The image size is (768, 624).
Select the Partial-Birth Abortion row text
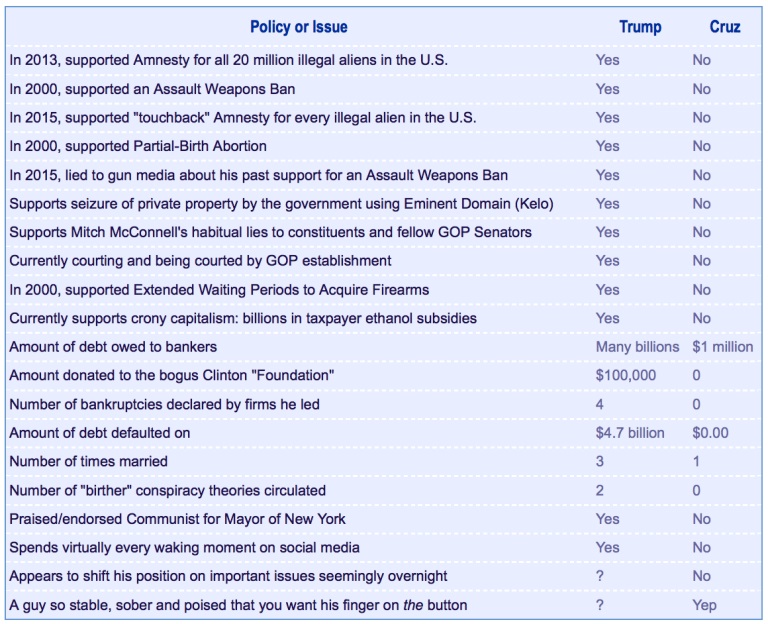[x=138, y=146]
